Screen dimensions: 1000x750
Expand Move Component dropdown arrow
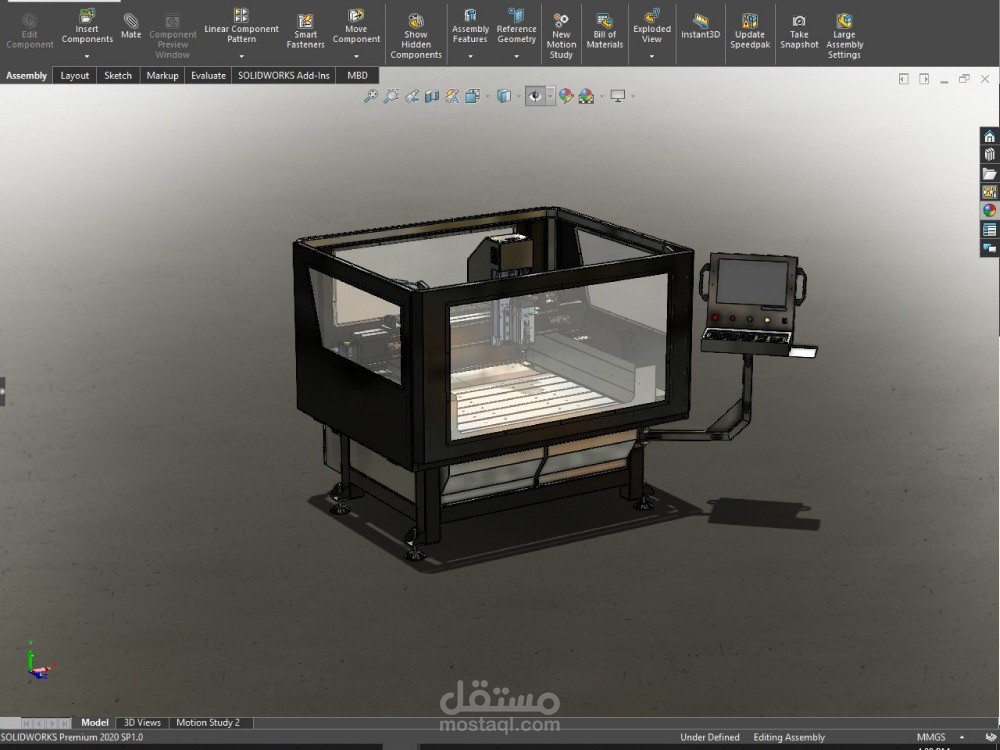(356, 56)
